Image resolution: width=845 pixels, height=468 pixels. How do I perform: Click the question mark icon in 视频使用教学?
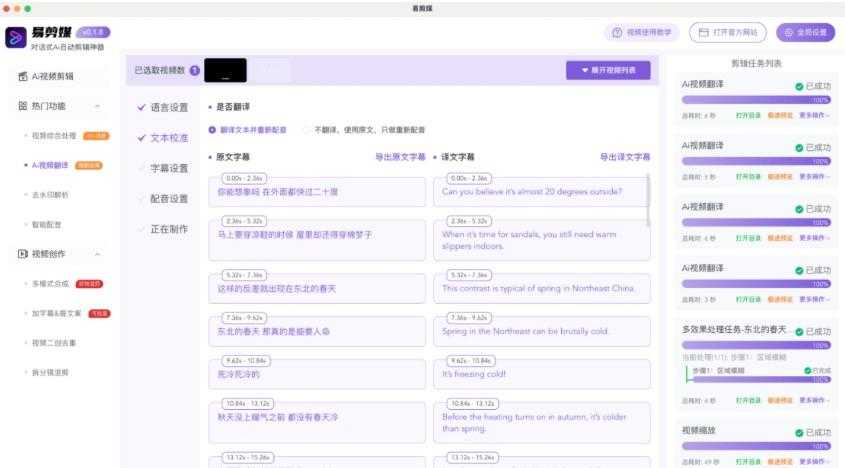(617, 33)
